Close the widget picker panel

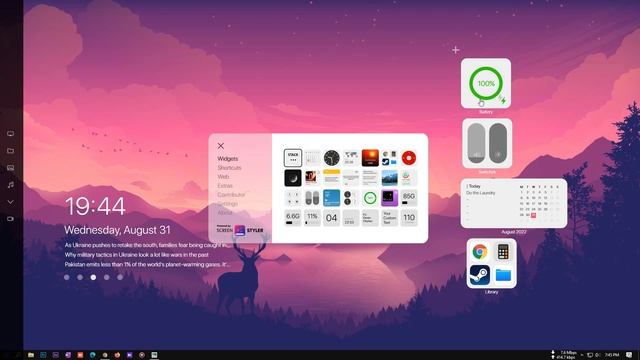tap(221, 146)
